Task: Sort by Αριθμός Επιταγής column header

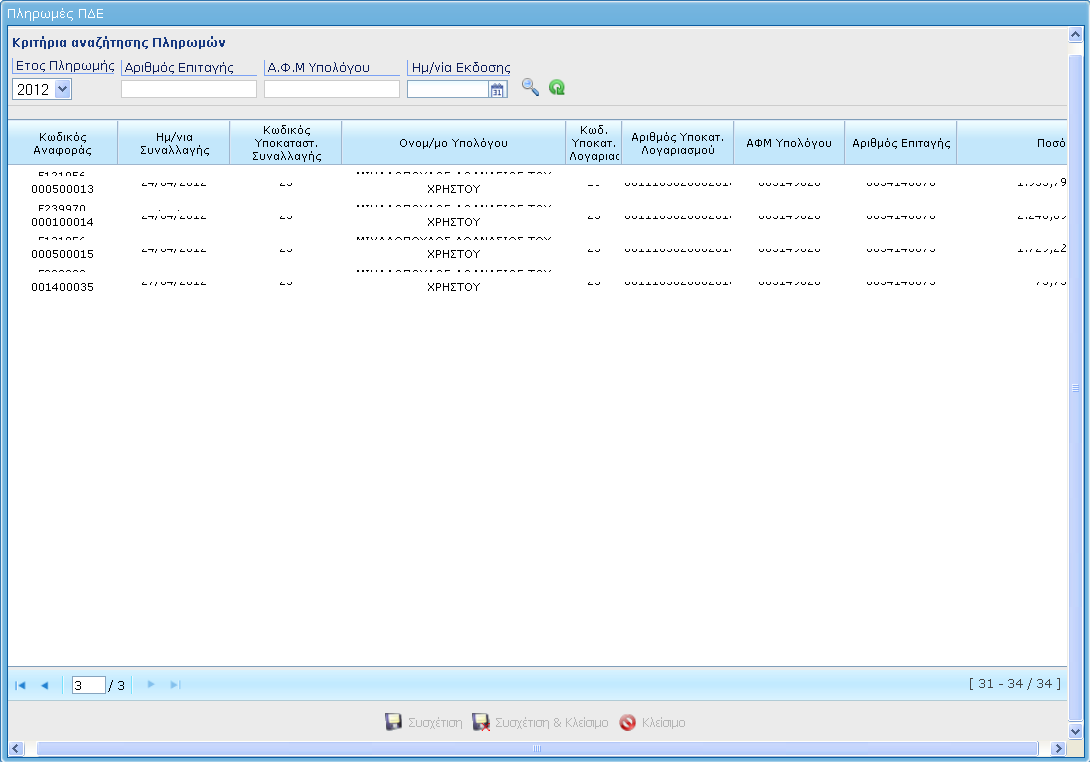Action: (901, 143)
